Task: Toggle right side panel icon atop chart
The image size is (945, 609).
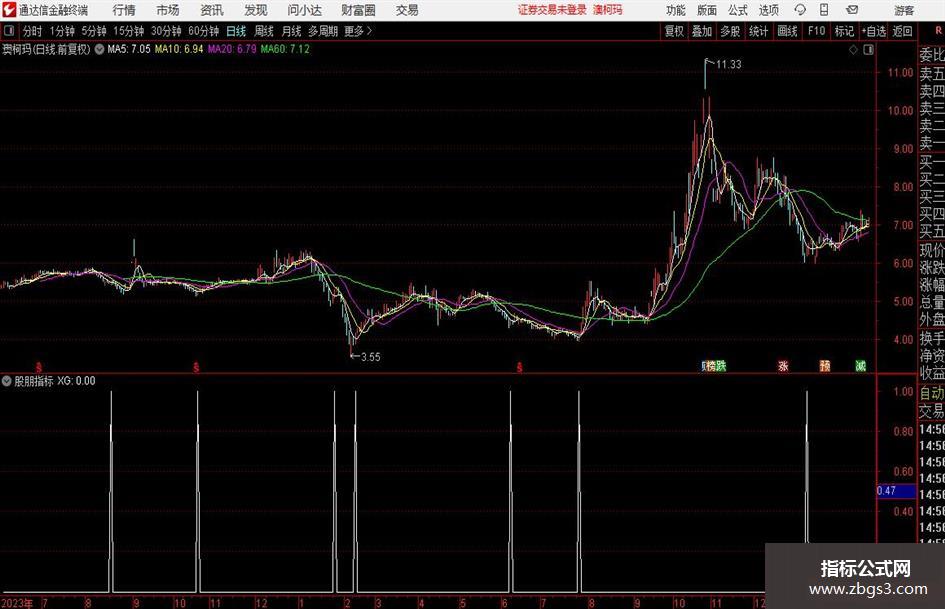Action: (868, 50)
